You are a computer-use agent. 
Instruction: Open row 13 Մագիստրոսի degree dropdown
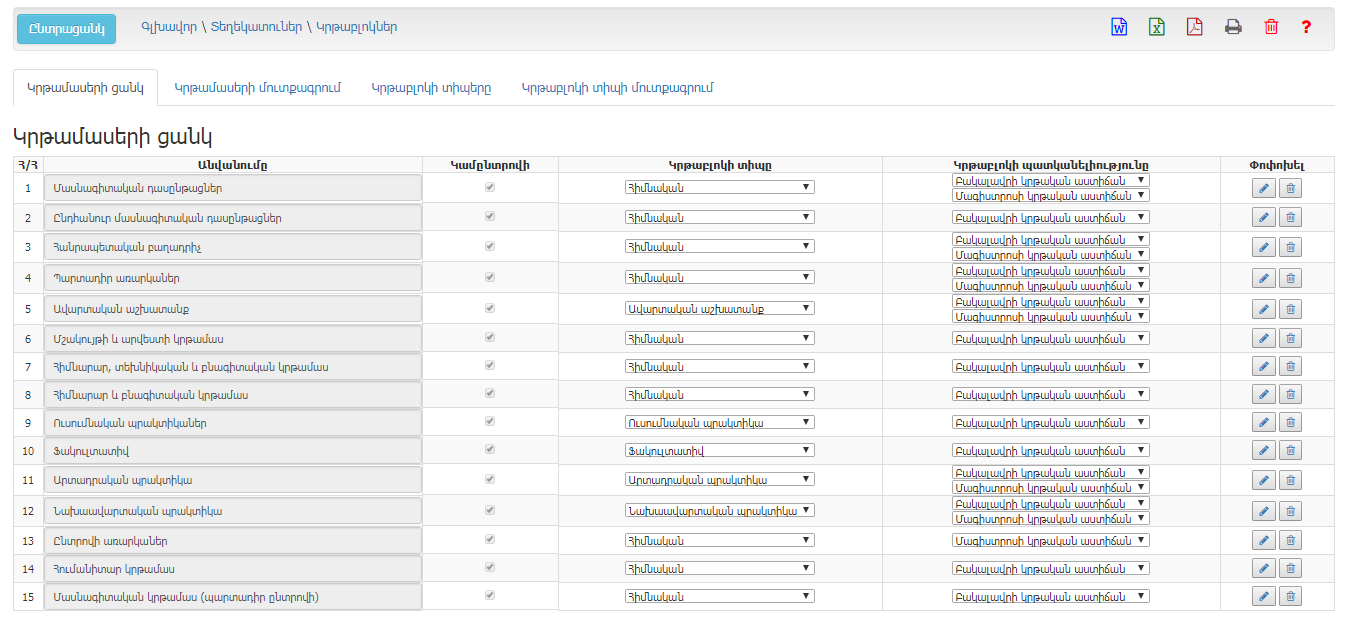[x=1050, y=541]
